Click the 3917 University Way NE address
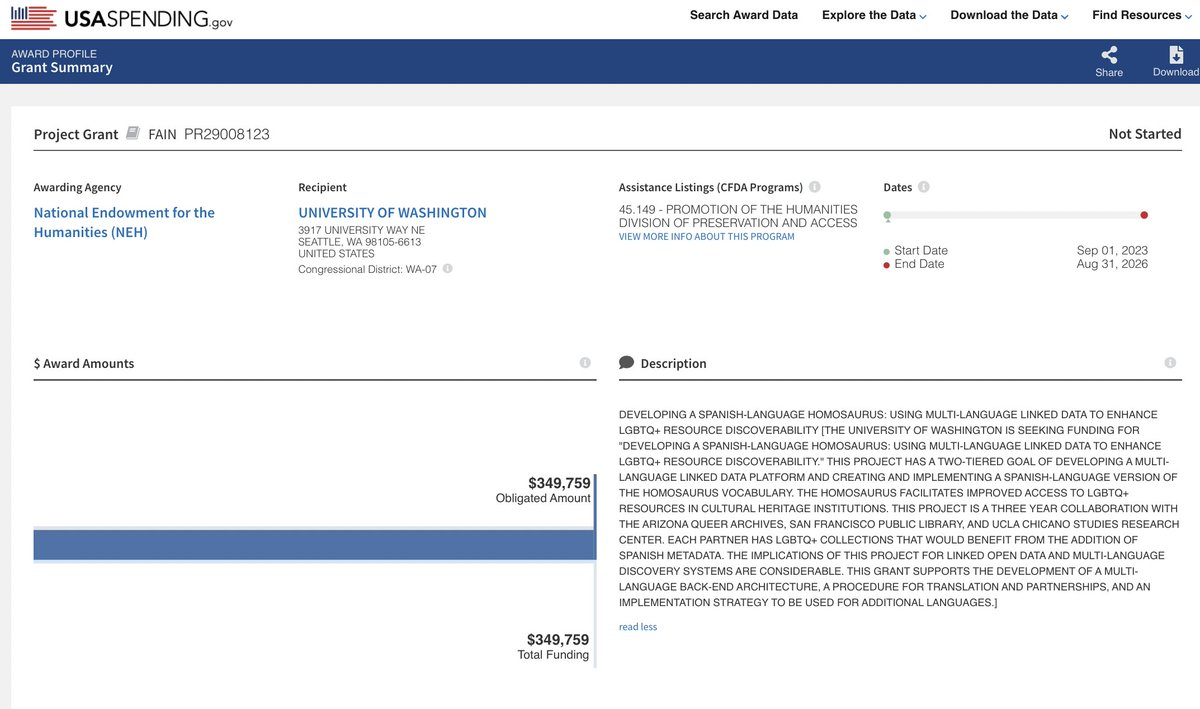 click(362, 230)
